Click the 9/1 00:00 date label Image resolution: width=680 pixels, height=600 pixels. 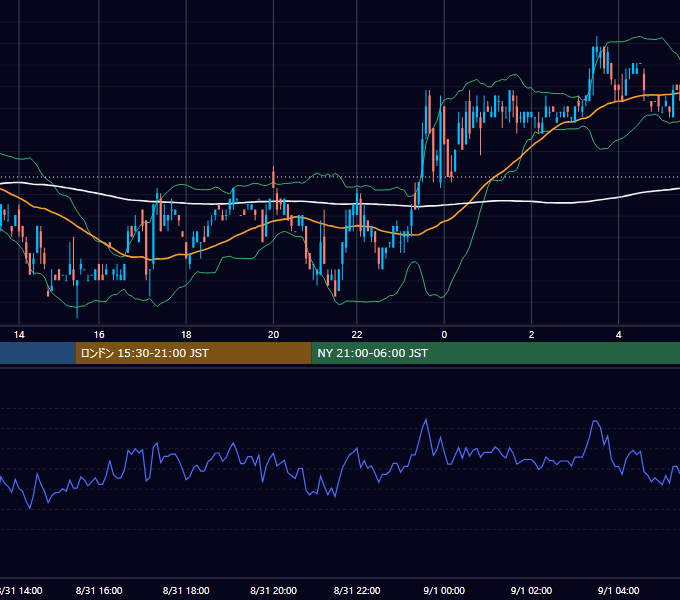444,590
